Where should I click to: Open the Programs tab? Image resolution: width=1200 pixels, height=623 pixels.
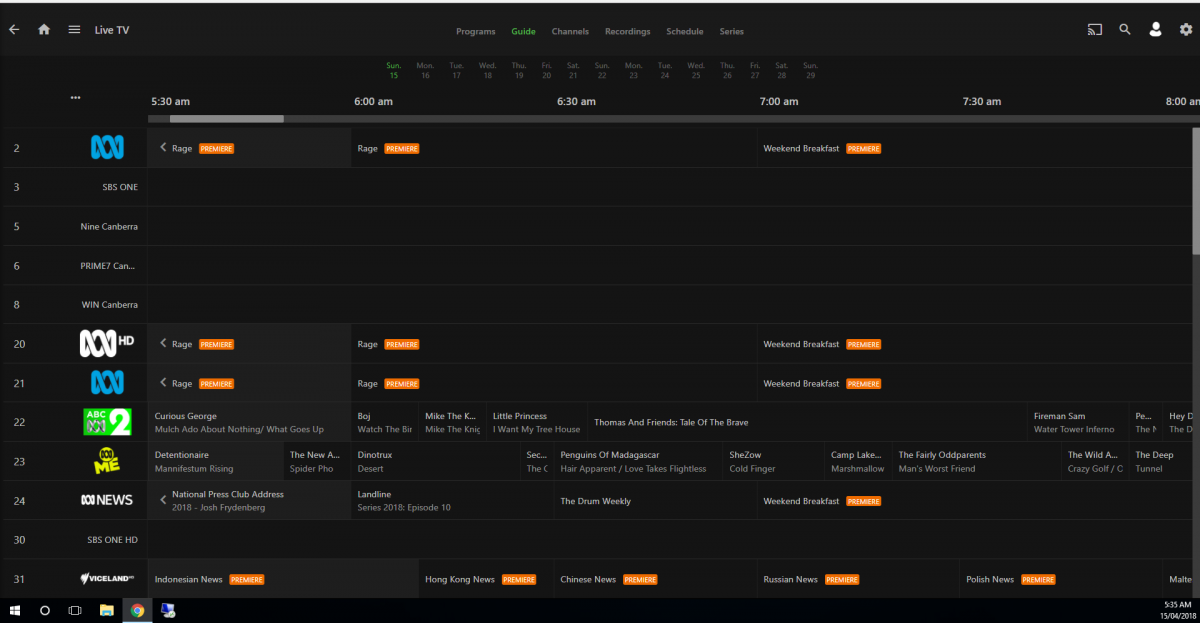(475, 31)
